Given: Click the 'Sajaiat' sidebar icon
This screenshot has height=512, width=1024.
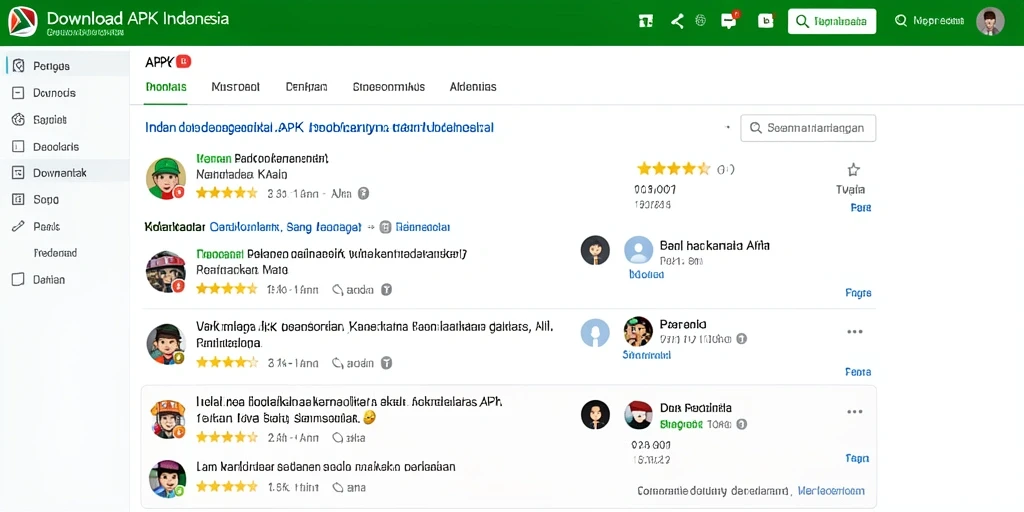Looking at the screenshot, I should click(19, 120).
